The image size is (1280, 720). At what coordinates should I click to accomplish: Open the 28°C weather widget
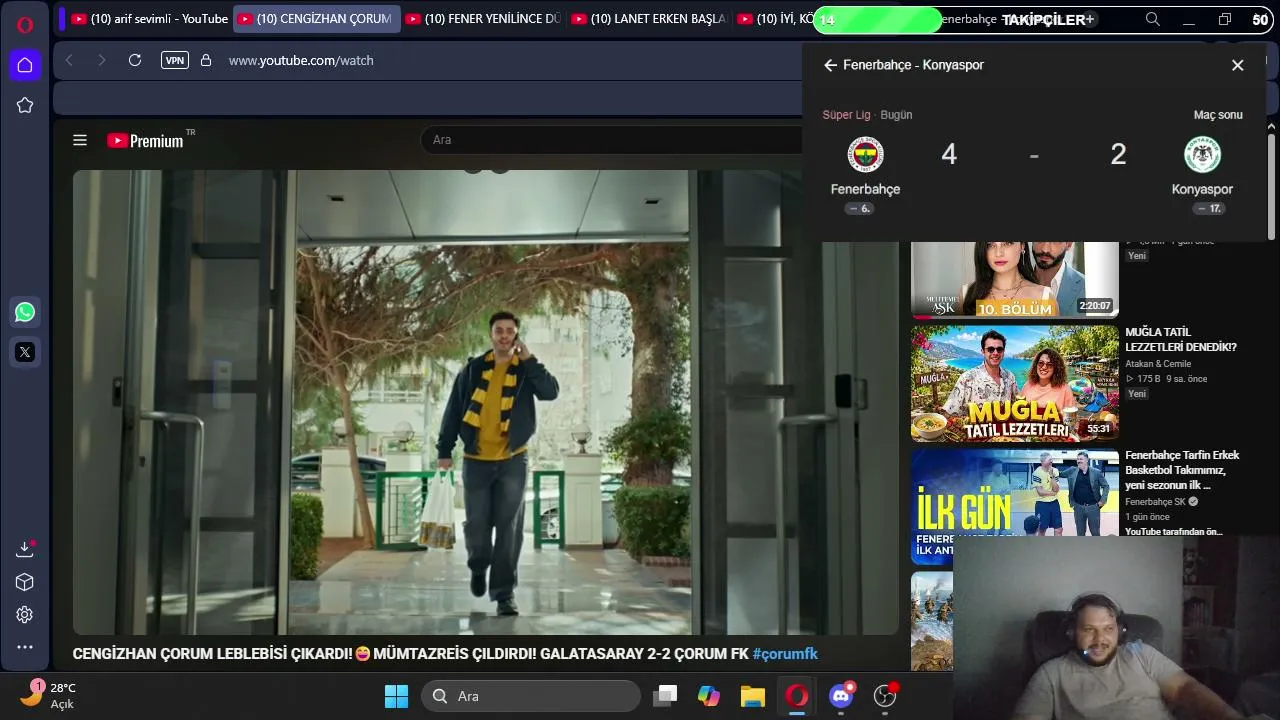49,695
